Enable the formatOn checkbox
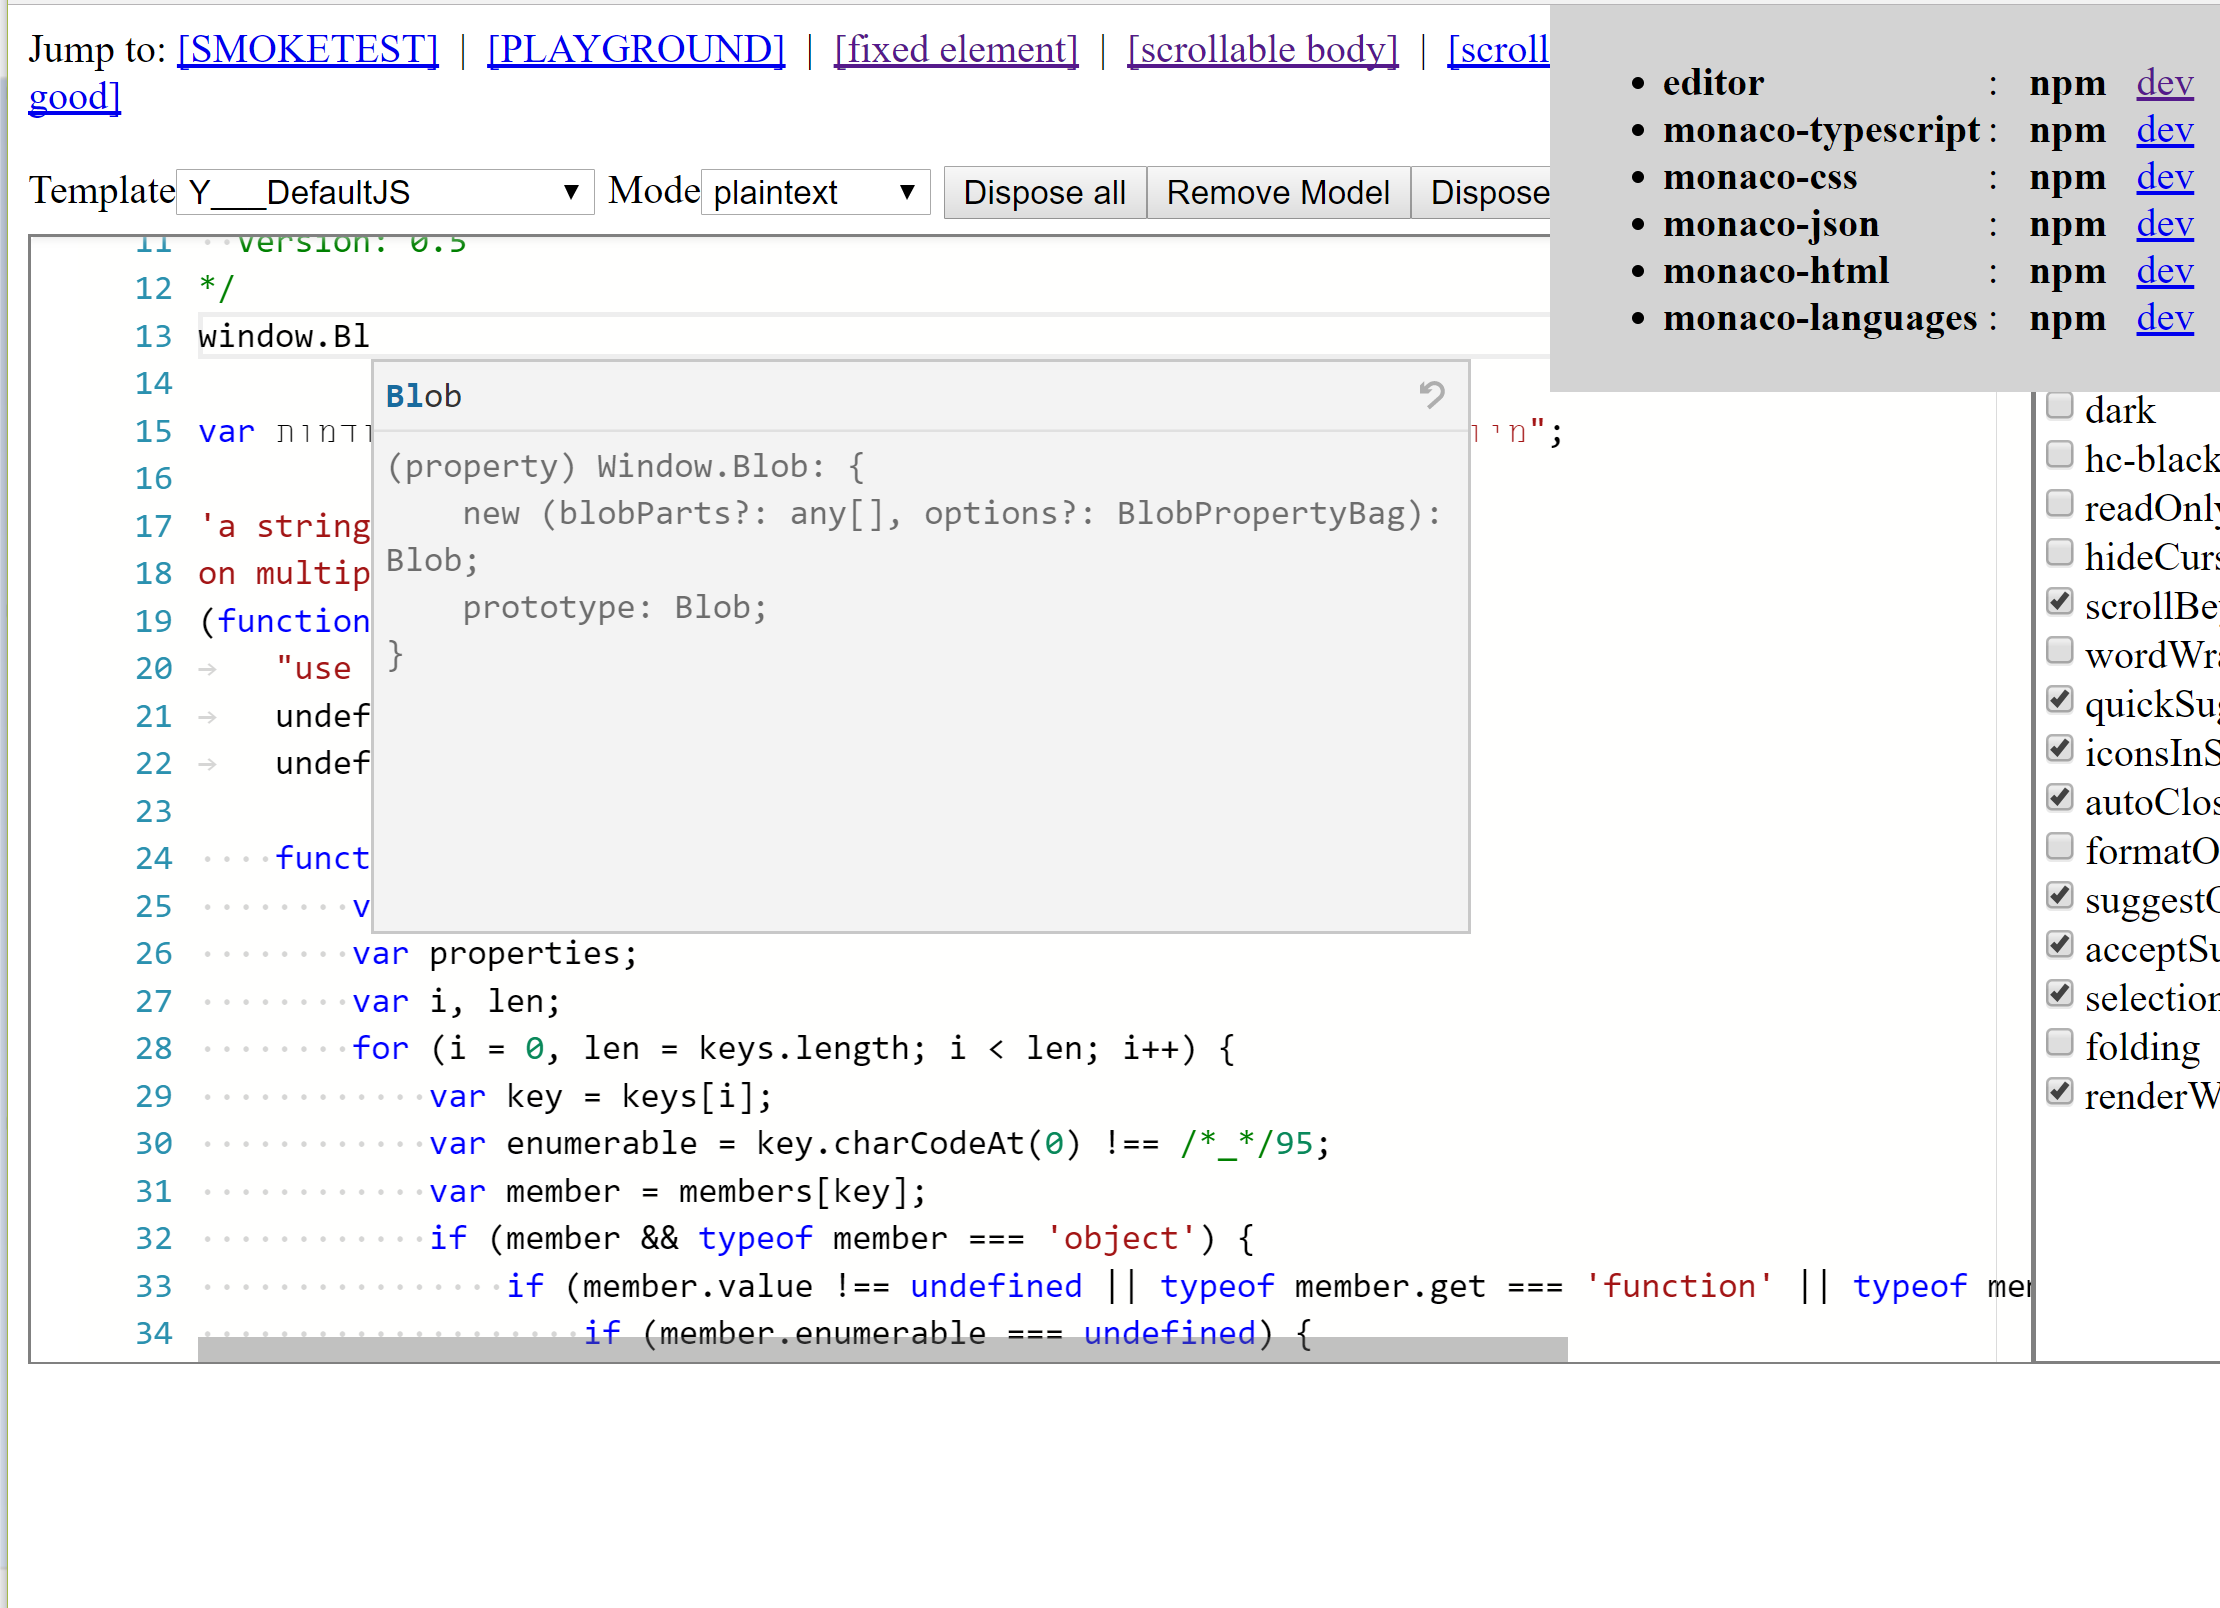The image size is (2220, 1608). [2059, 847]
